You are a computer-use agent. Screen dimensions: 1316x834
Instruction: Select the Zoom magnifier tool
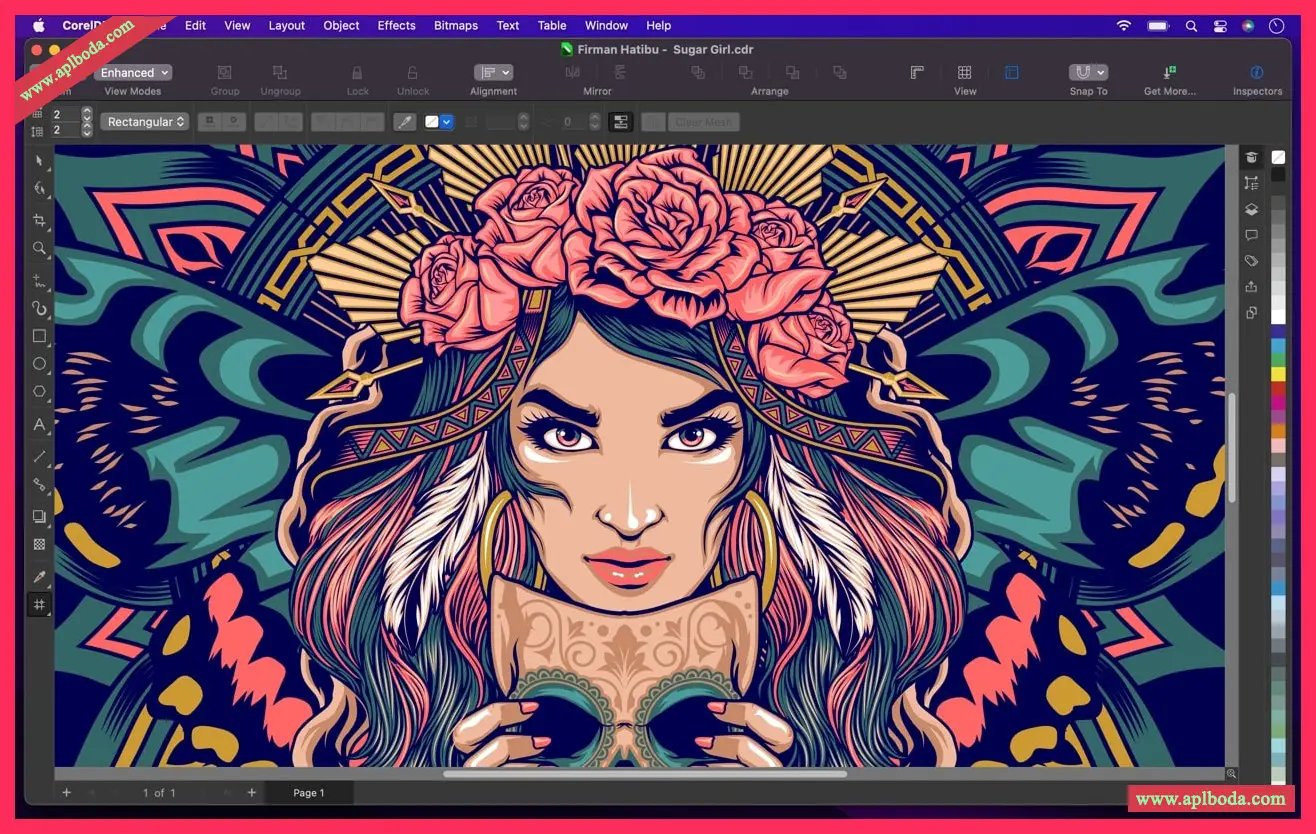pos(39,248)
